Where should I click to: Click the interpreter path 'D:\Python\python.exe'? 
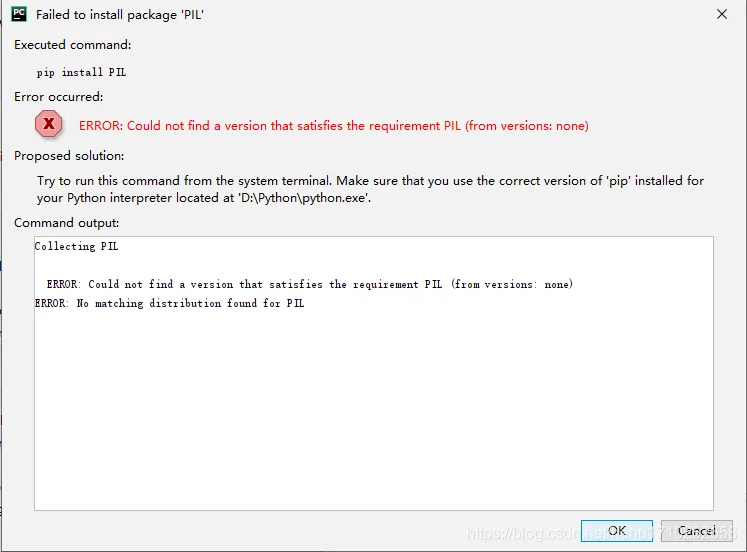point(304,198)
